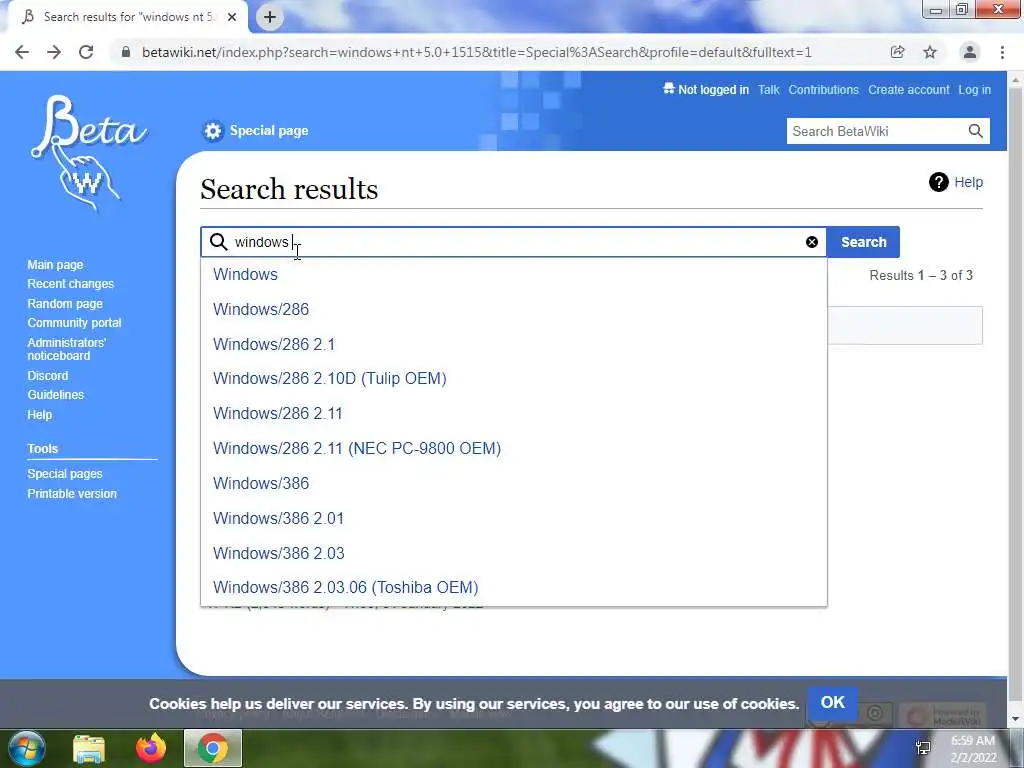The height and width of the screenshot is (768, 1024).
Task: Launch Firefox from the taskbar
Action: (151, 748)
